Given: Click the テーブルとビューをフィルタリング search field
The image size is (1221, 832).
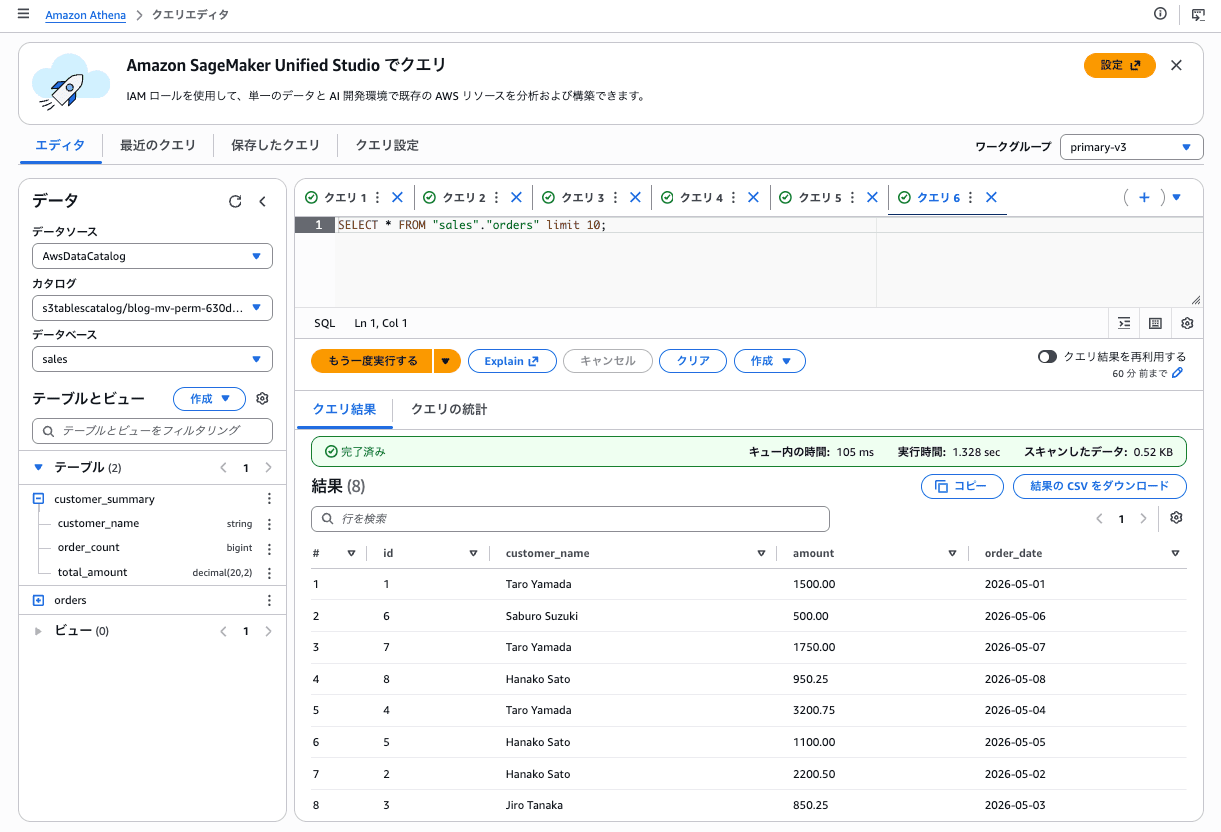Looking at the screenshot, I should [152, 431].
